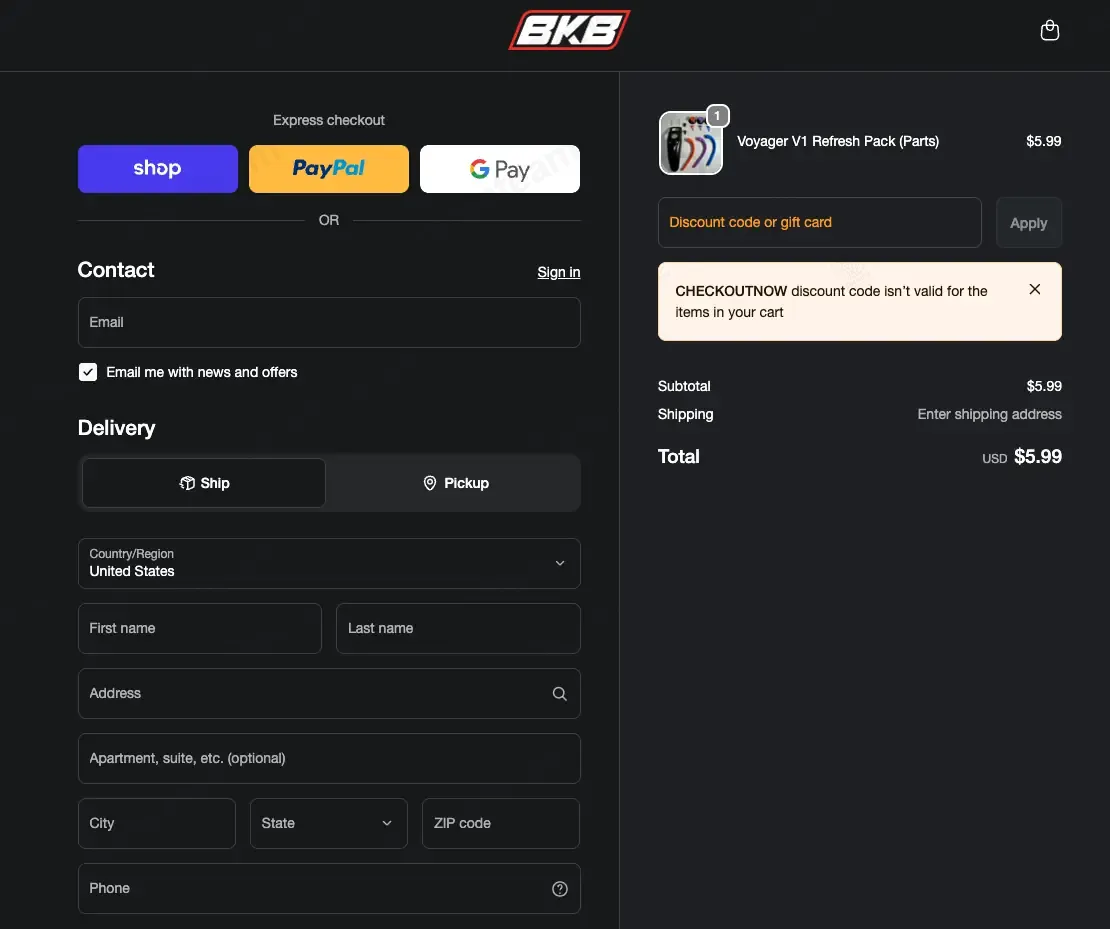
Task: Show phone number help question icon
Action: [x=559, y=889]
